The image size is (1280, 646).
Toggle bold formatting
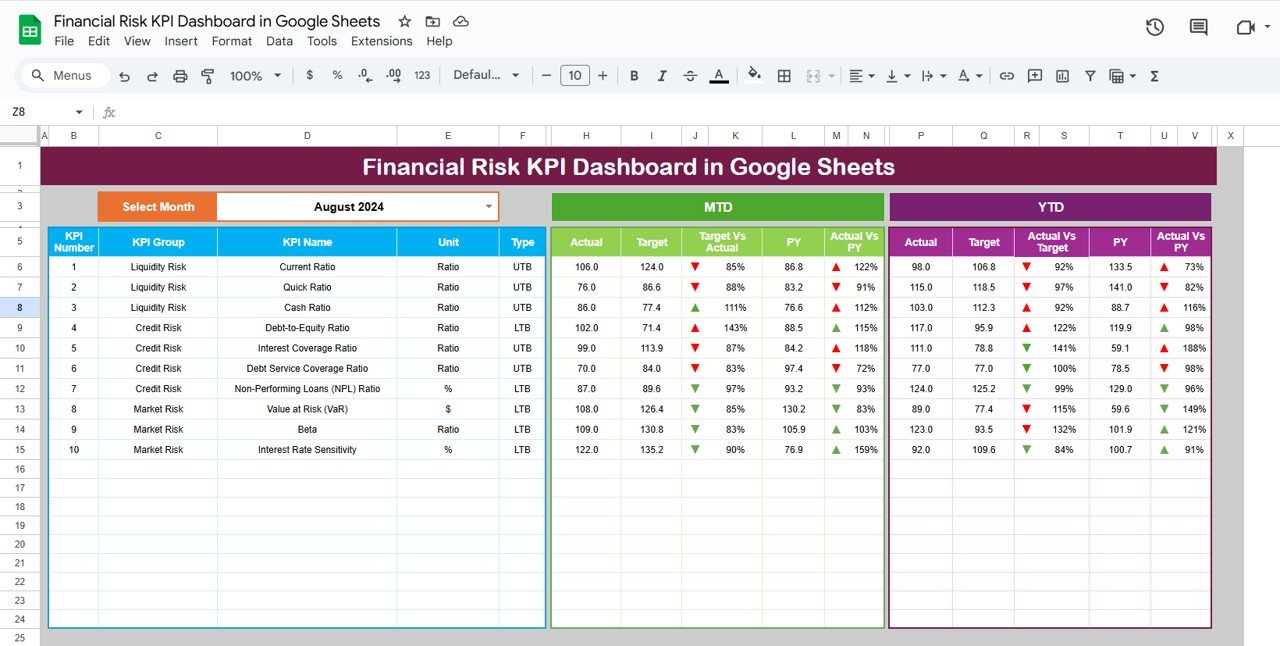click(634, 75)
